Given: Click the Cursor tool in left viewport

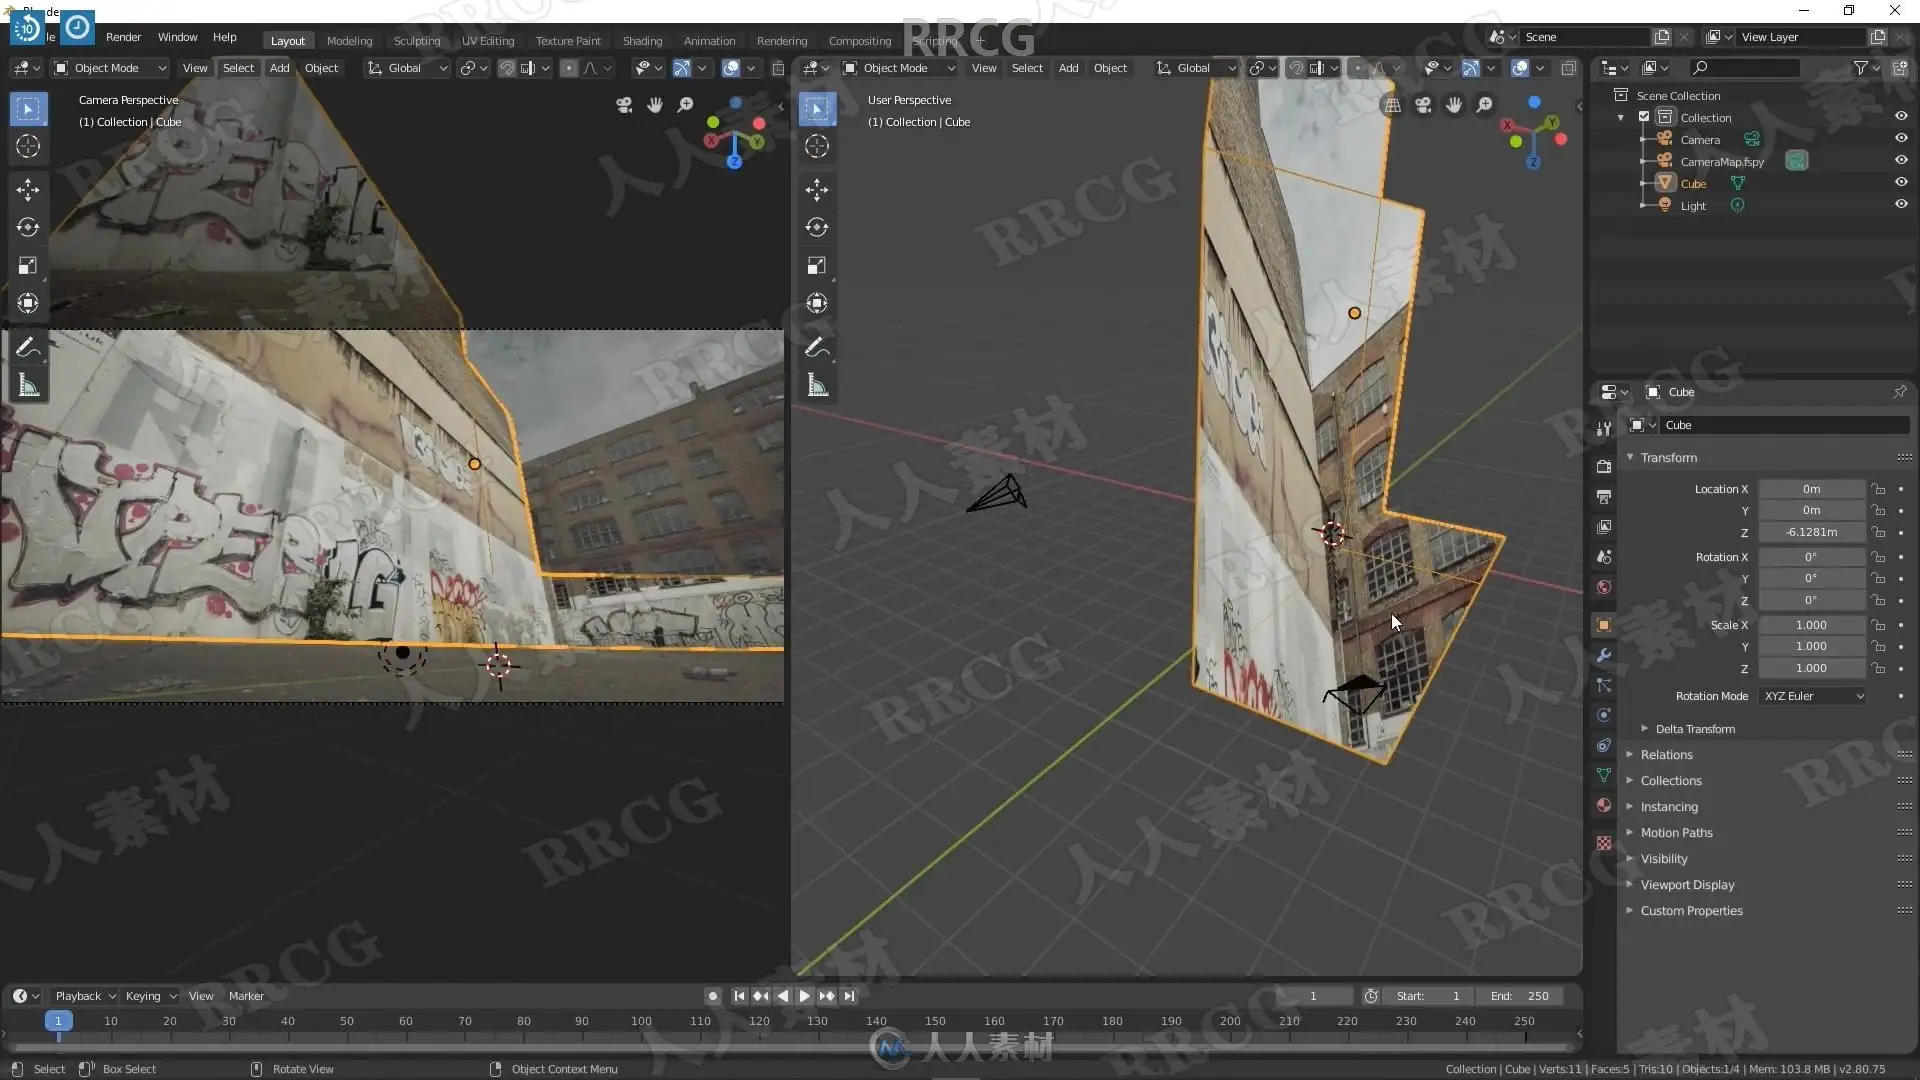Looking at the screenshot, I should pyautogui.click(x=28, y=146).
